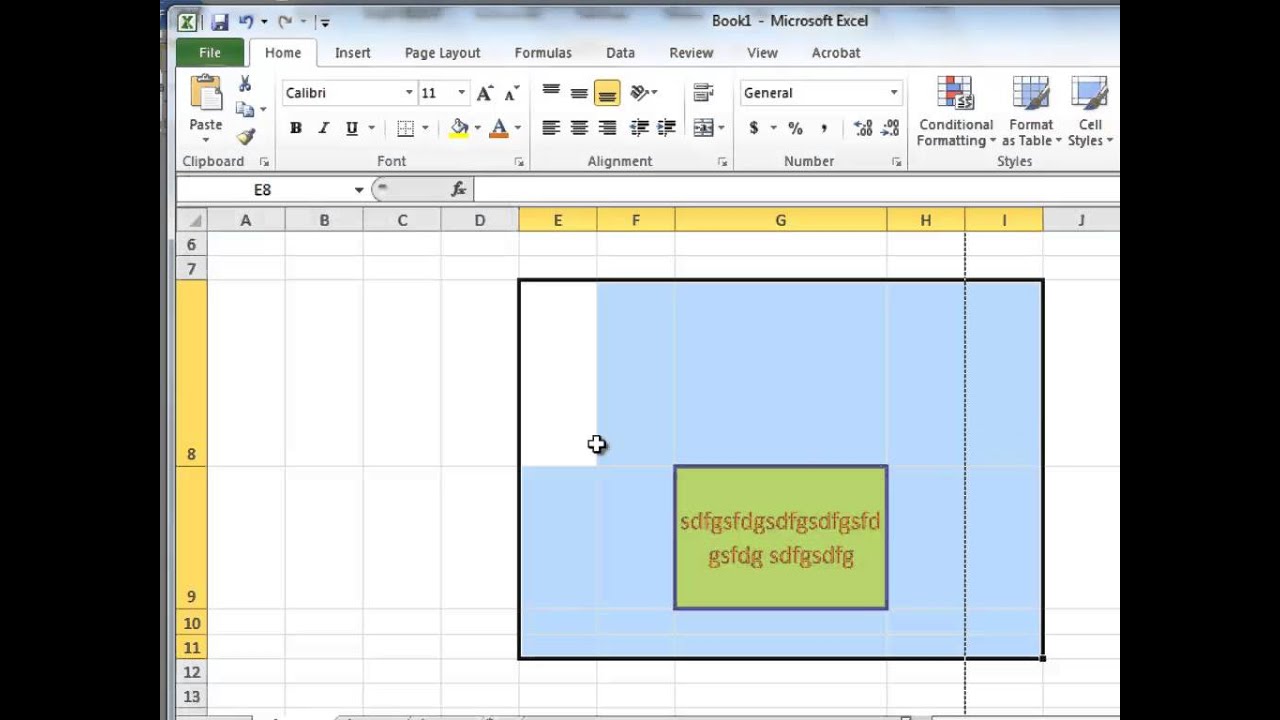Apply Percent Style format
Screen dimensions: 1280x720
coord(795,128)
